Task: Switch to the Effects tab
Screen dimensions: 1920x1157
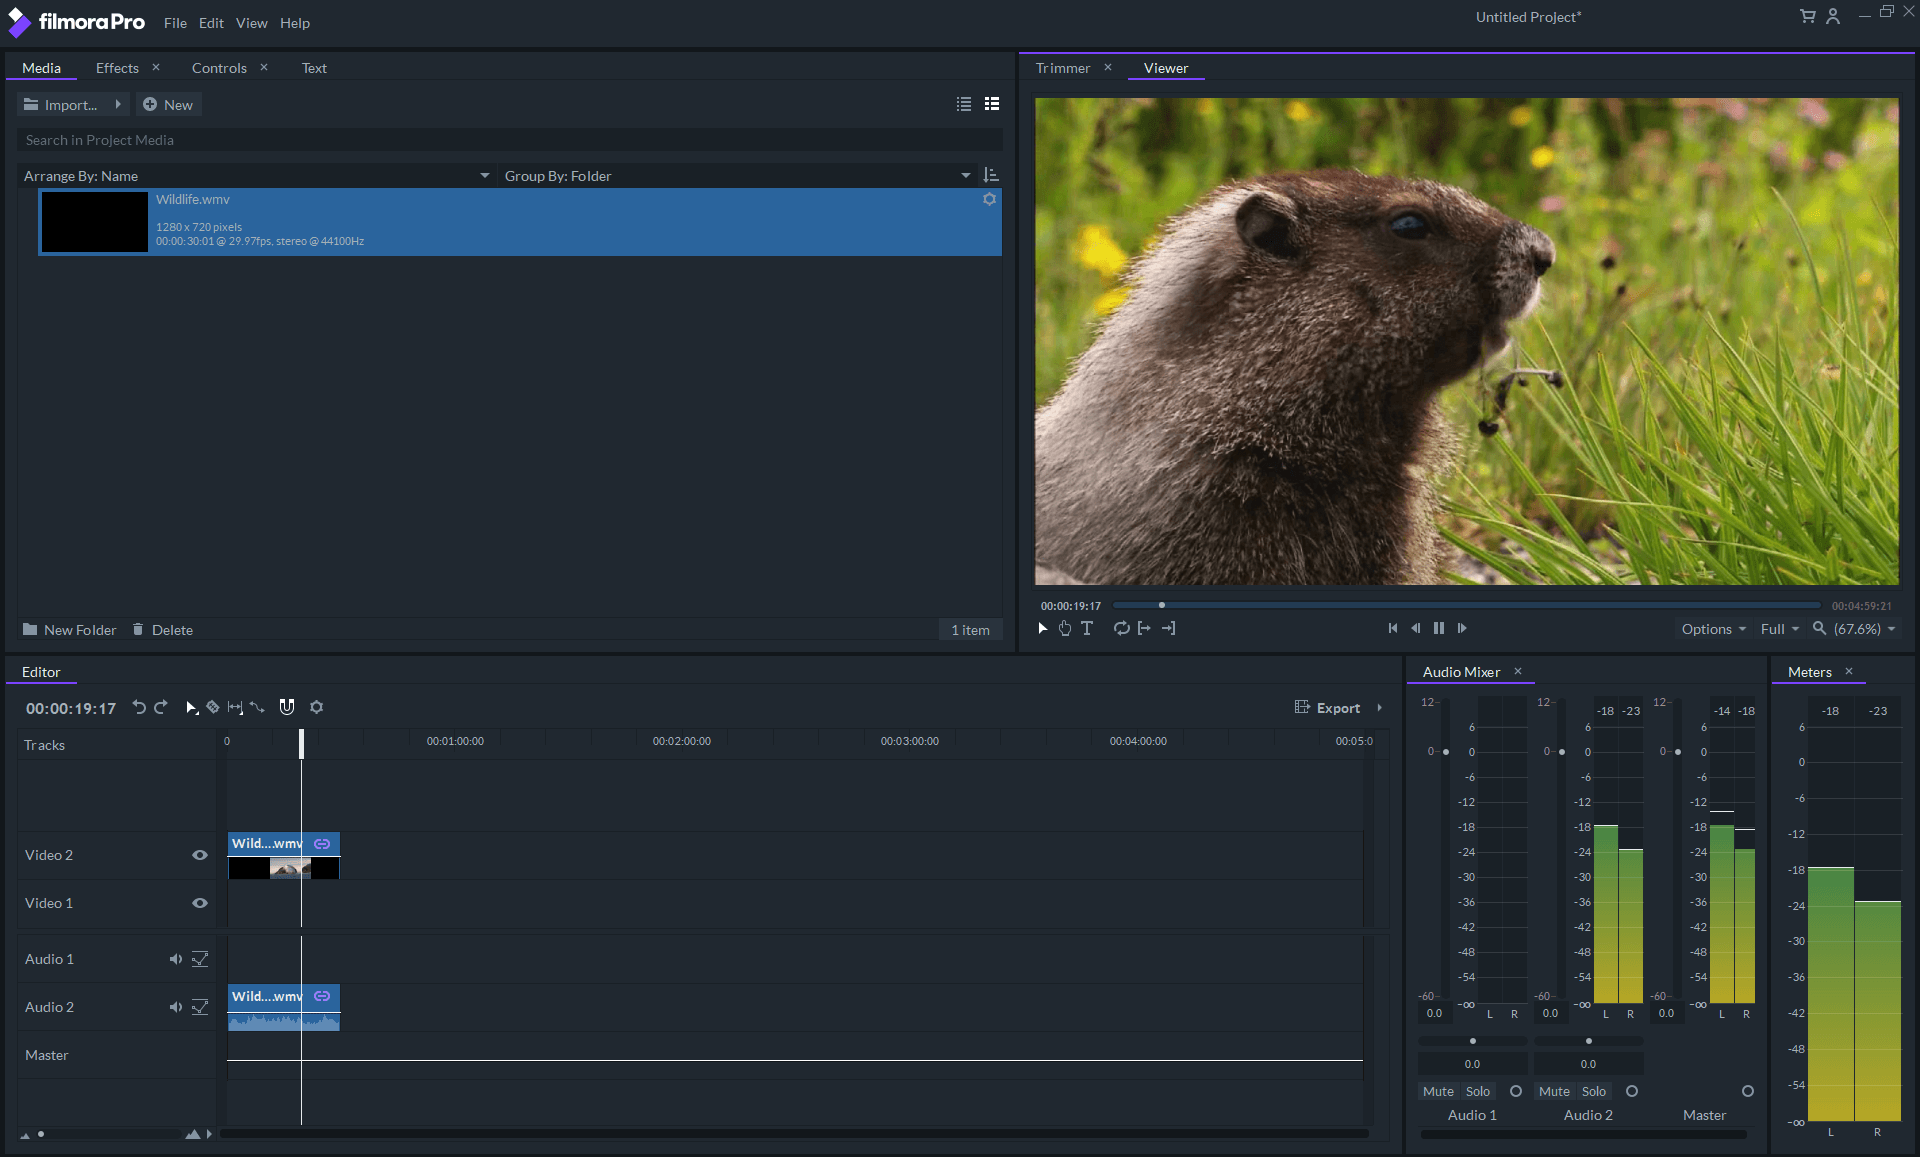Action: pos(116,67)
